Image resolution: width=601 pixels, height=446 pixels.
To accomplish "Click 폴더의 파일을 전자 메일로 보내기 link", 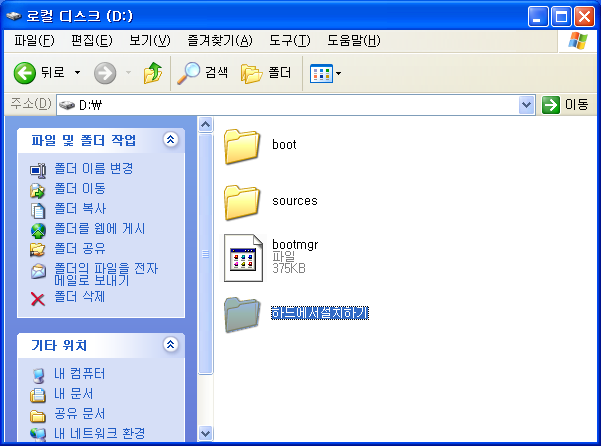I will click(106, 274).
